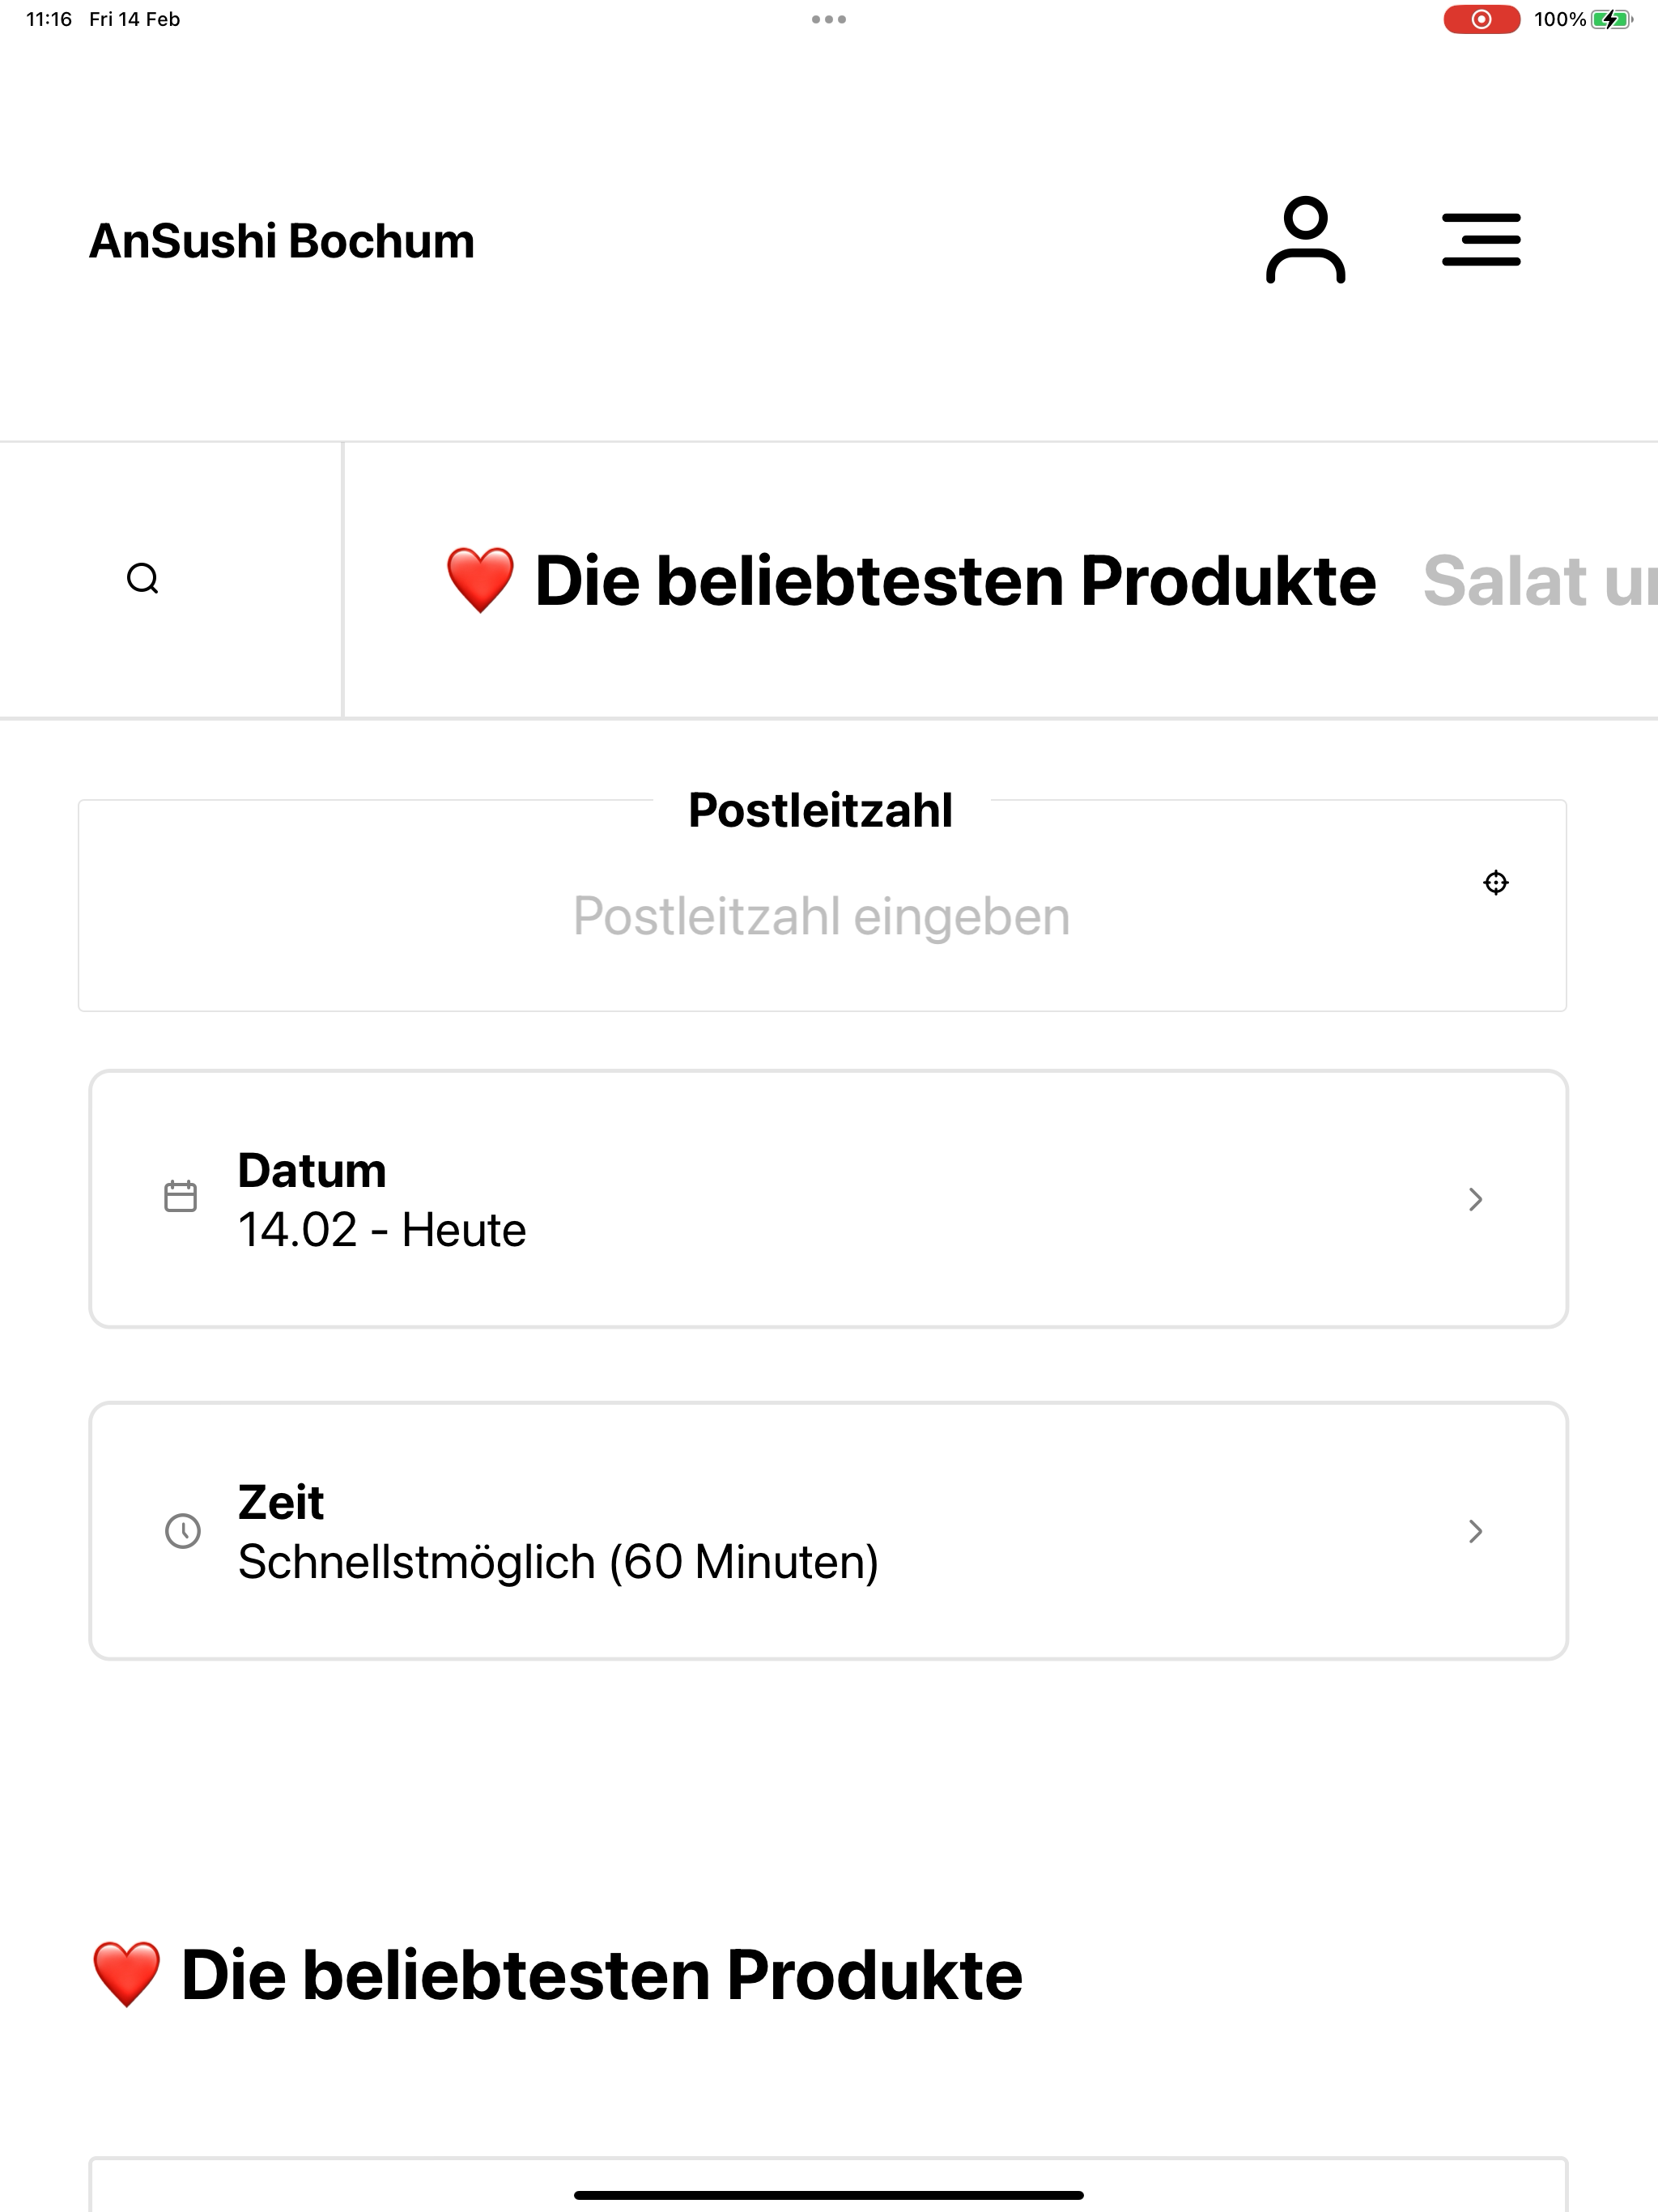Expand the Datum chevron arrow
Screen dimensions: 1658x2212
pos(1475,1199)
